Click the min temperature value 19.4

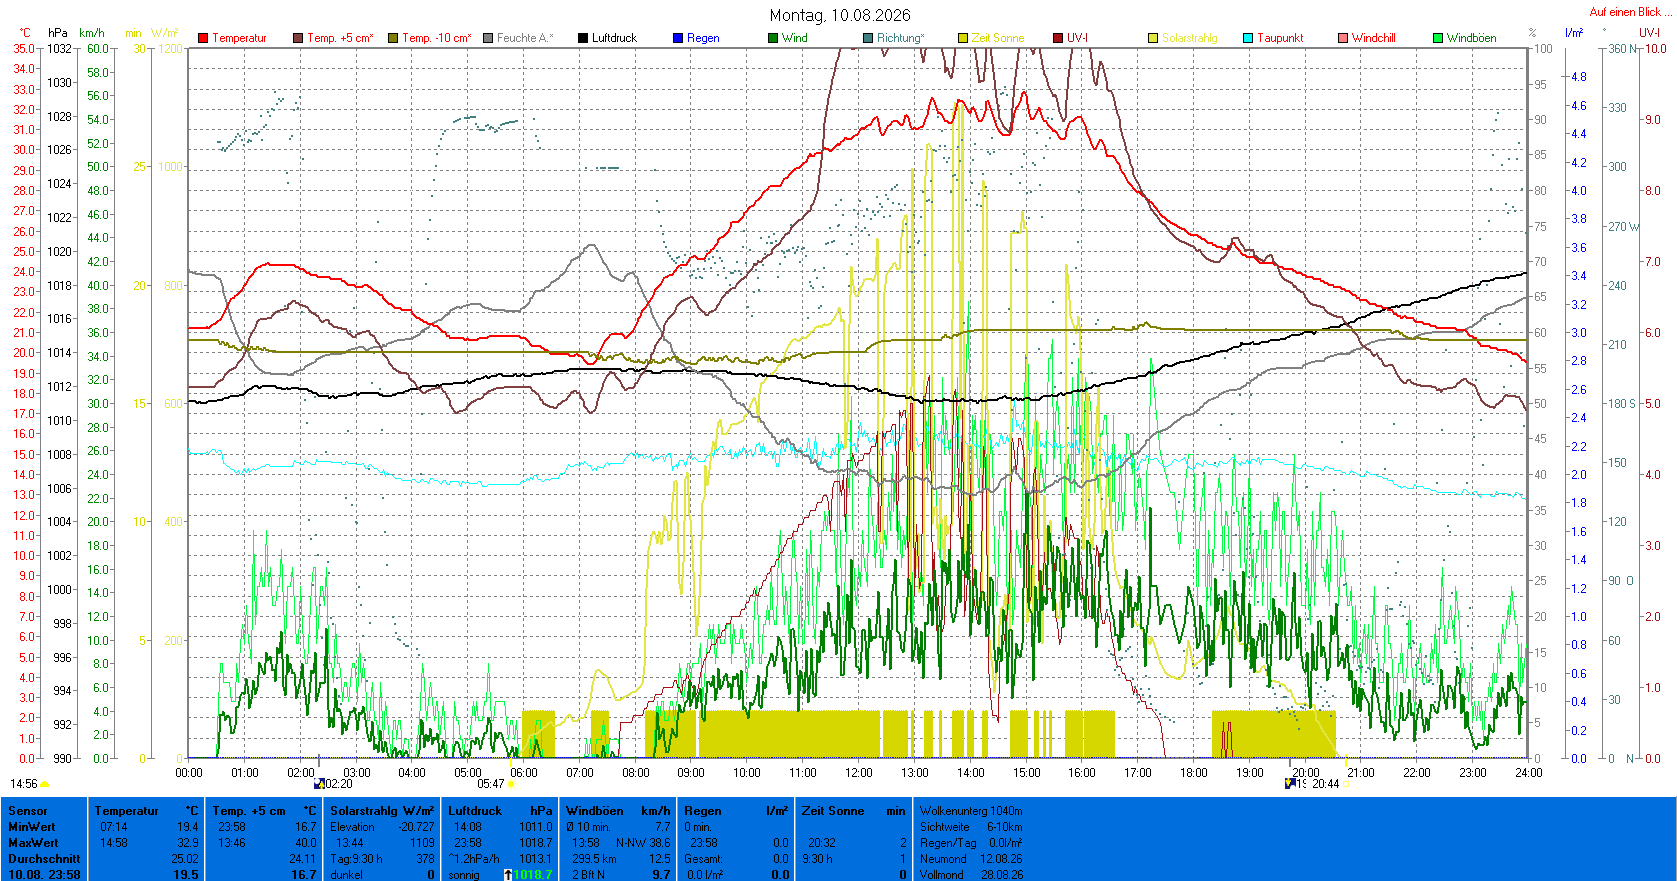click(x=187, y=827)
